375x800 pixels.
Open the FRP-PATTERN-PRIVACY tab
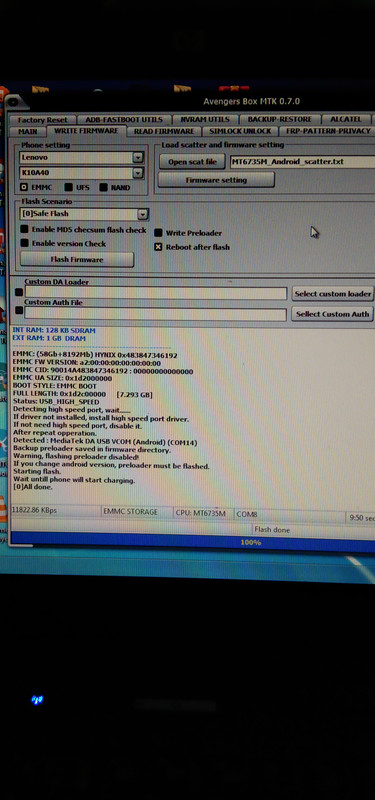[327, 131]
